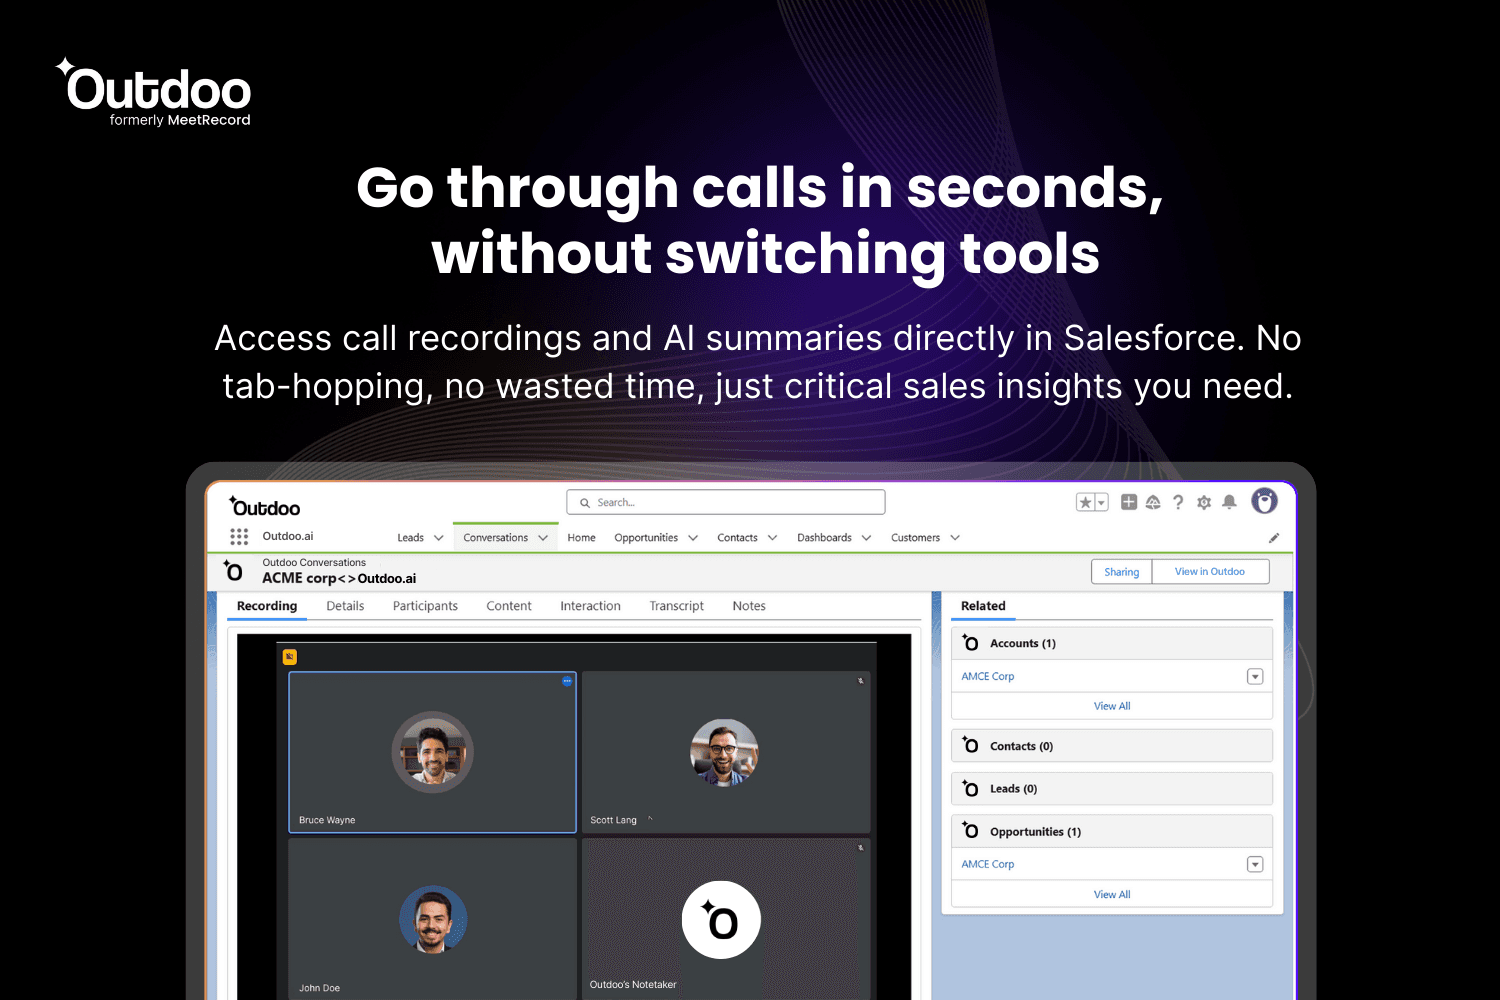Click the pencil icon to edit navigation
This screenshot has height=1000, width=1500.
pyautogui.click(x=1274, y=538)
